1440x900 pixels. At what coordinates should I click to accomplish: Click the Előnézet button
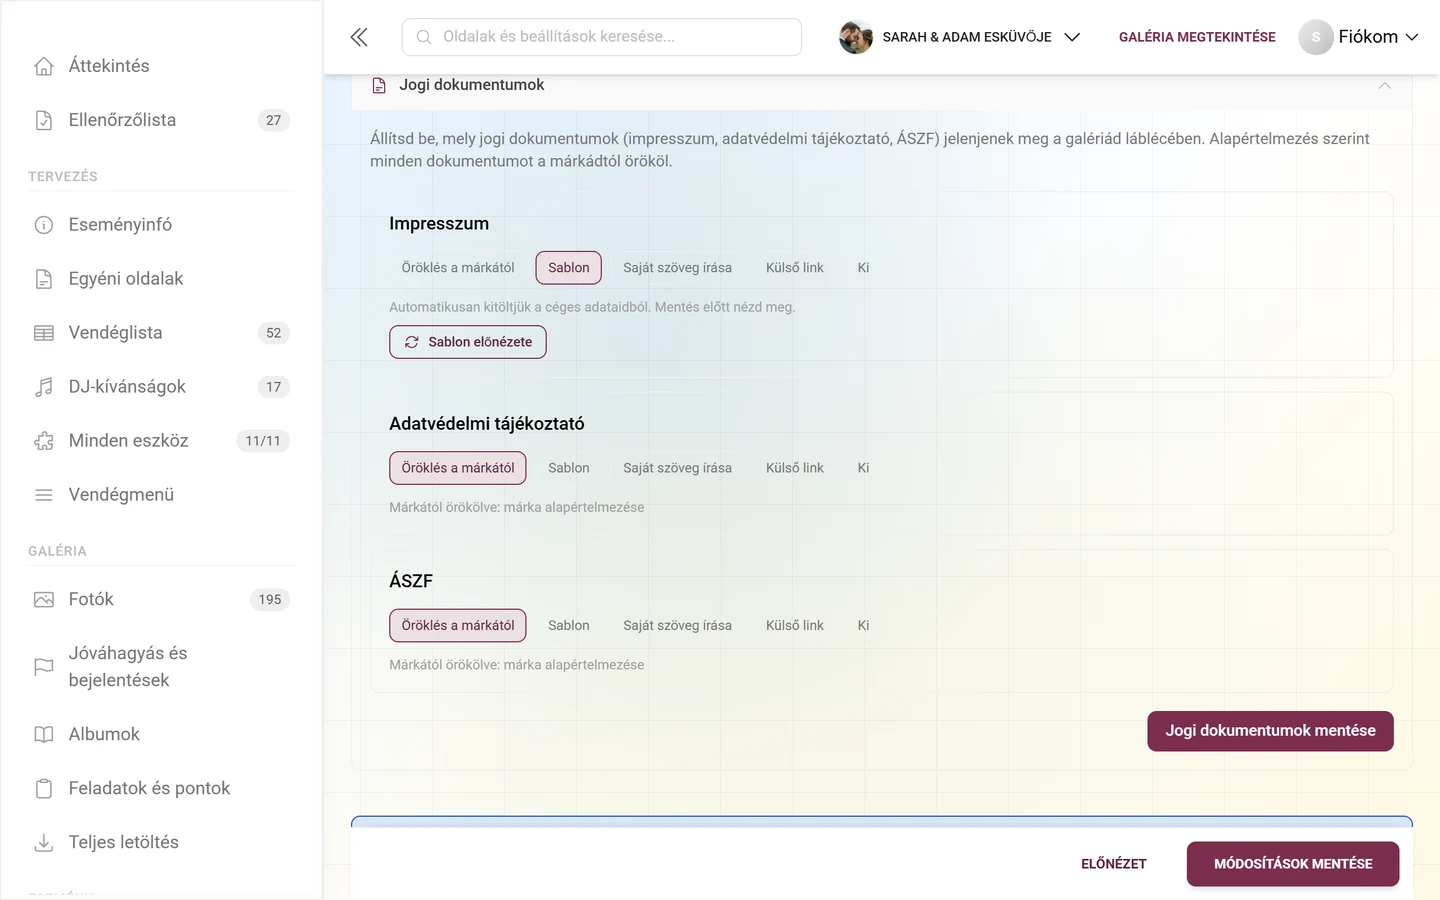coord(1114,864)
